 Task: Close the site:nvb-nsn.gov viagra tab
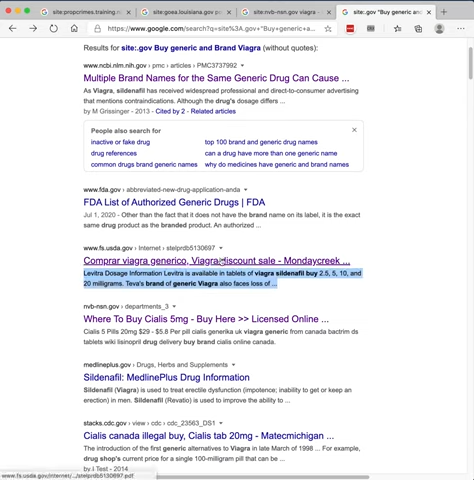tap(329, 12)
